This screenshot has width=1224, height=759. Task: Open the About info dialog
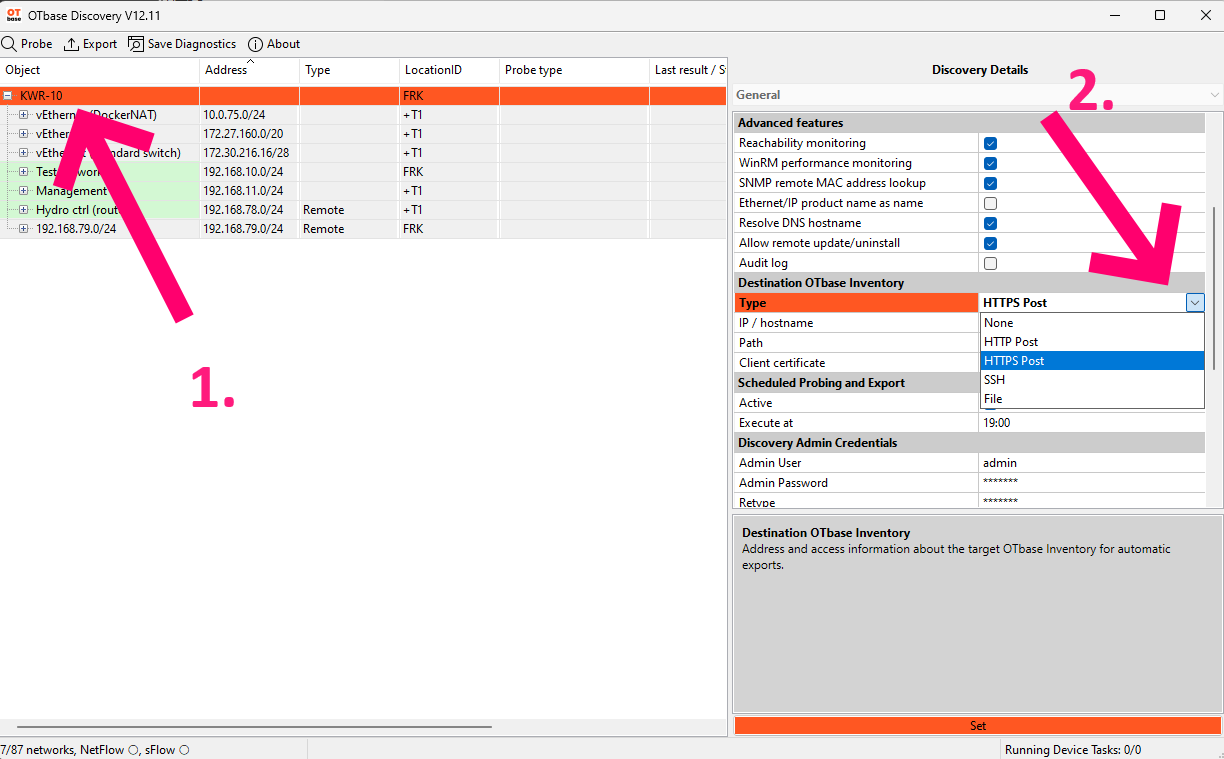(274, 44)
